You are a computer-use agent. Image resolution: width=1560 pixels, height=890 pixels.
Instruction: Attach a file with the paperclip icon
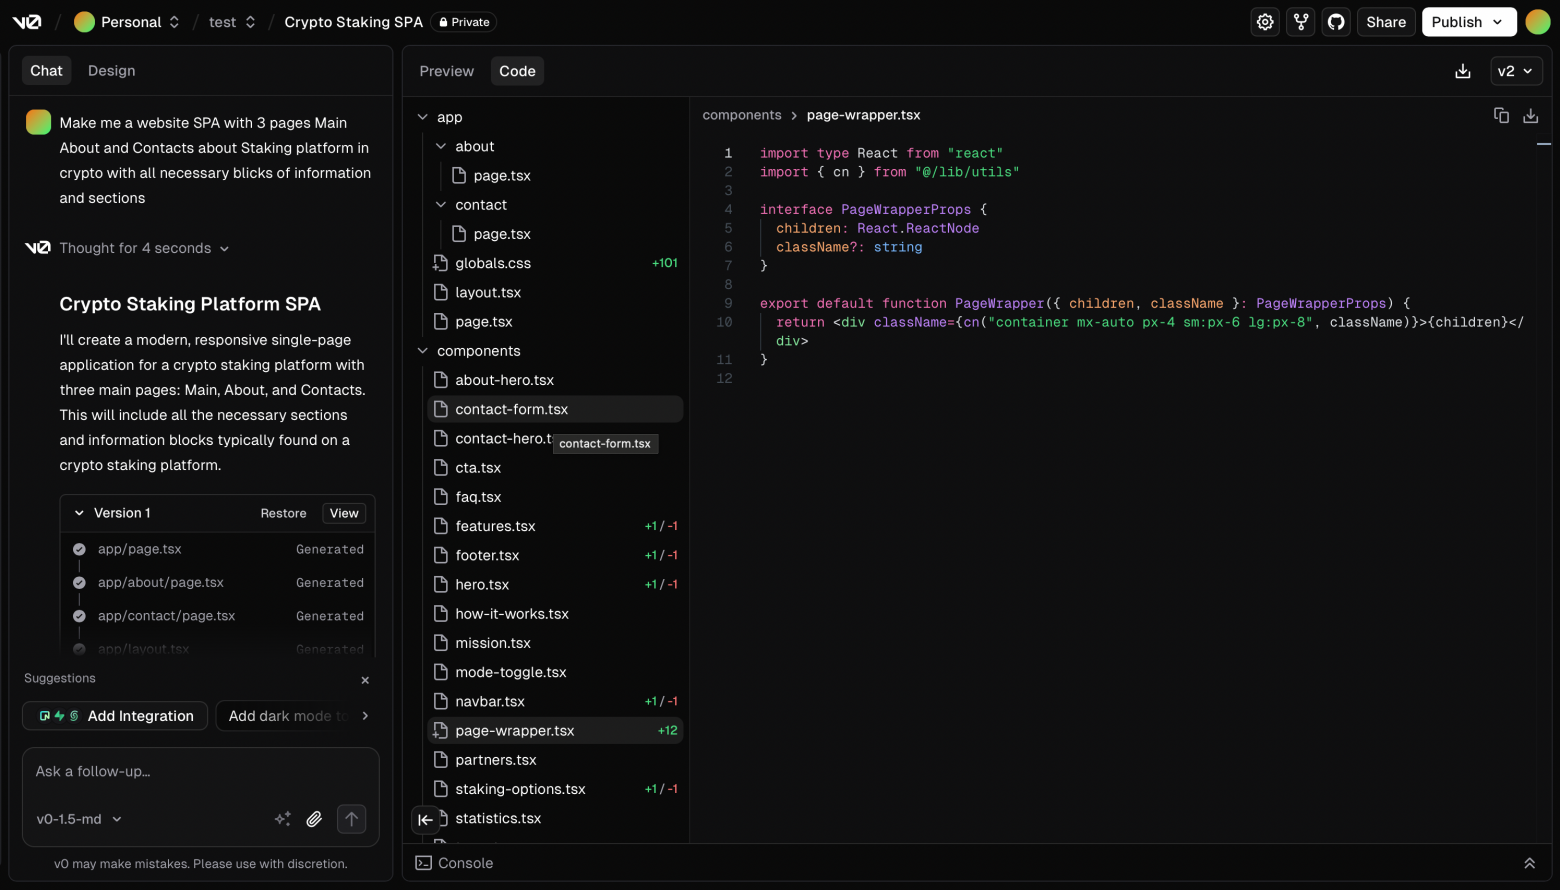(x=314, y=819)
